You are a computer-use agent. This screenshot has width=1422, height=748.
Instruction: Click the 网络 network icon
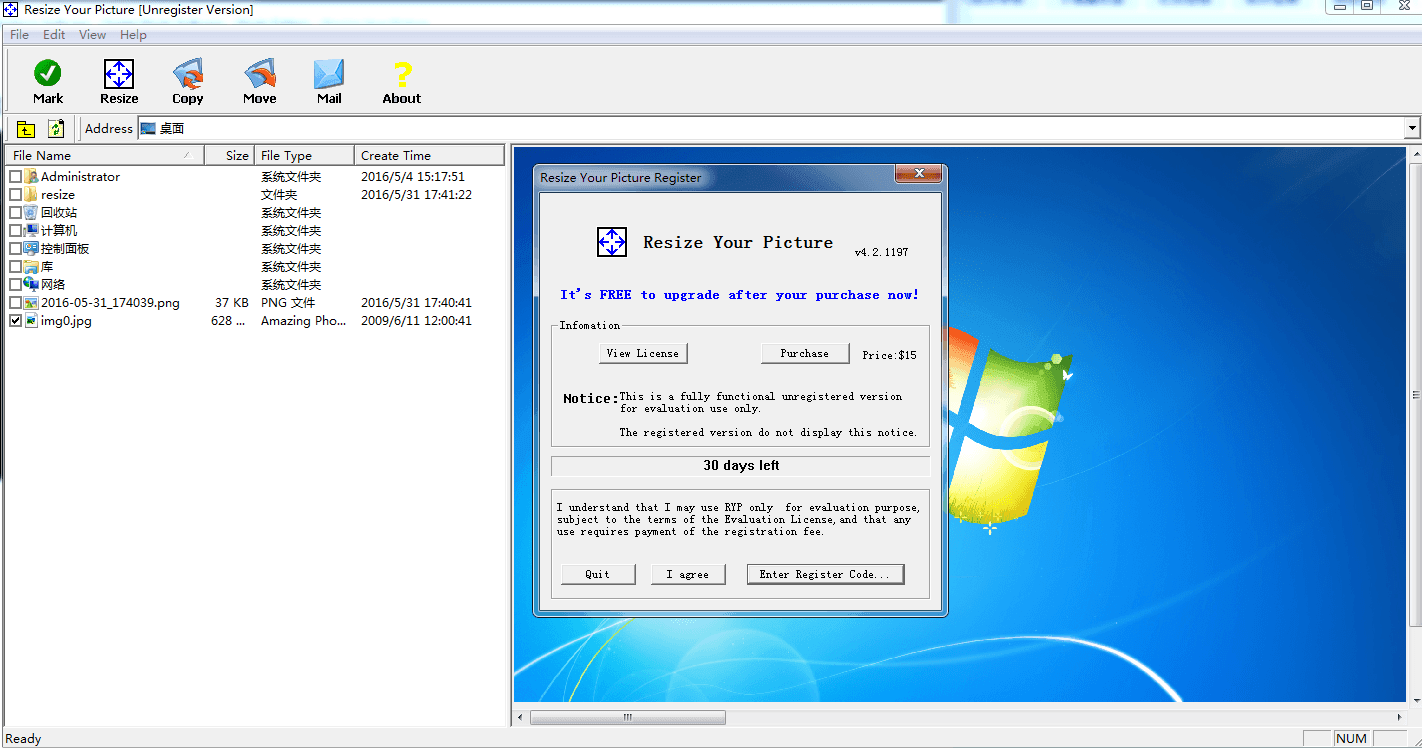(x=31, y=285)
